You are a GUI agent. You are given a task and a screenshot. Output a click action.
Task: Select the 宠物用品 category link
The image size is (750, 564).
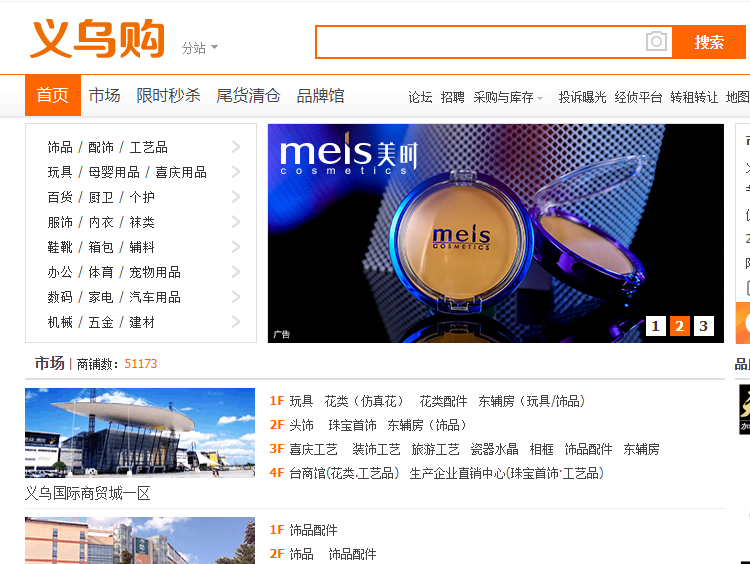155,272
